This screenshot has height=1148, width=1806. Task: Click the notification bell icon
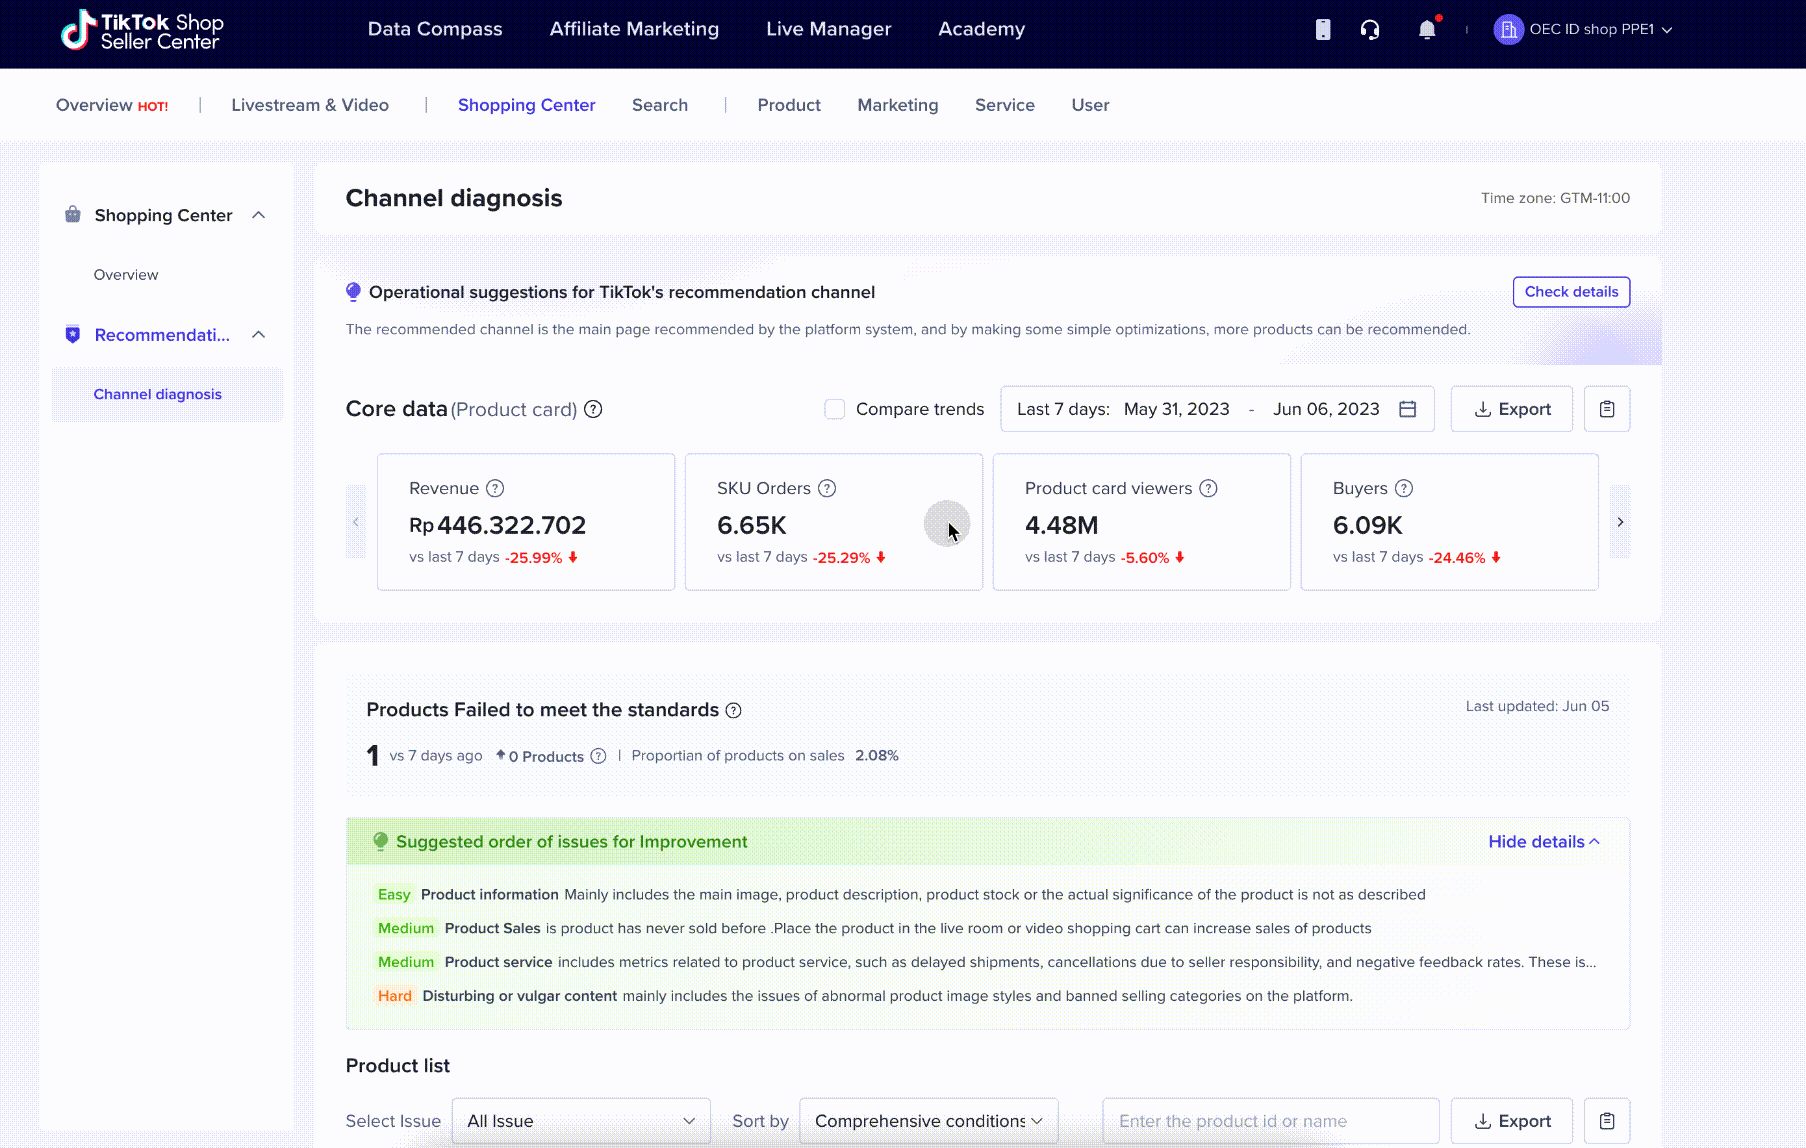point(1427,30)
